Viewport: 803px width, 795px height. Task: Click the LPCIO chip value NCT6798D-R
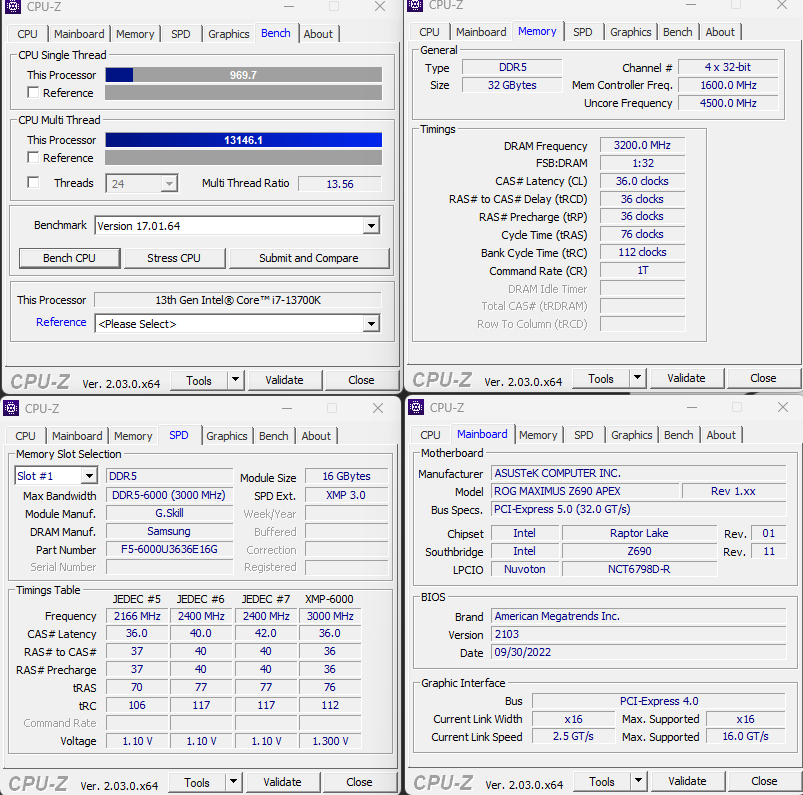click(x=639, y=569)
